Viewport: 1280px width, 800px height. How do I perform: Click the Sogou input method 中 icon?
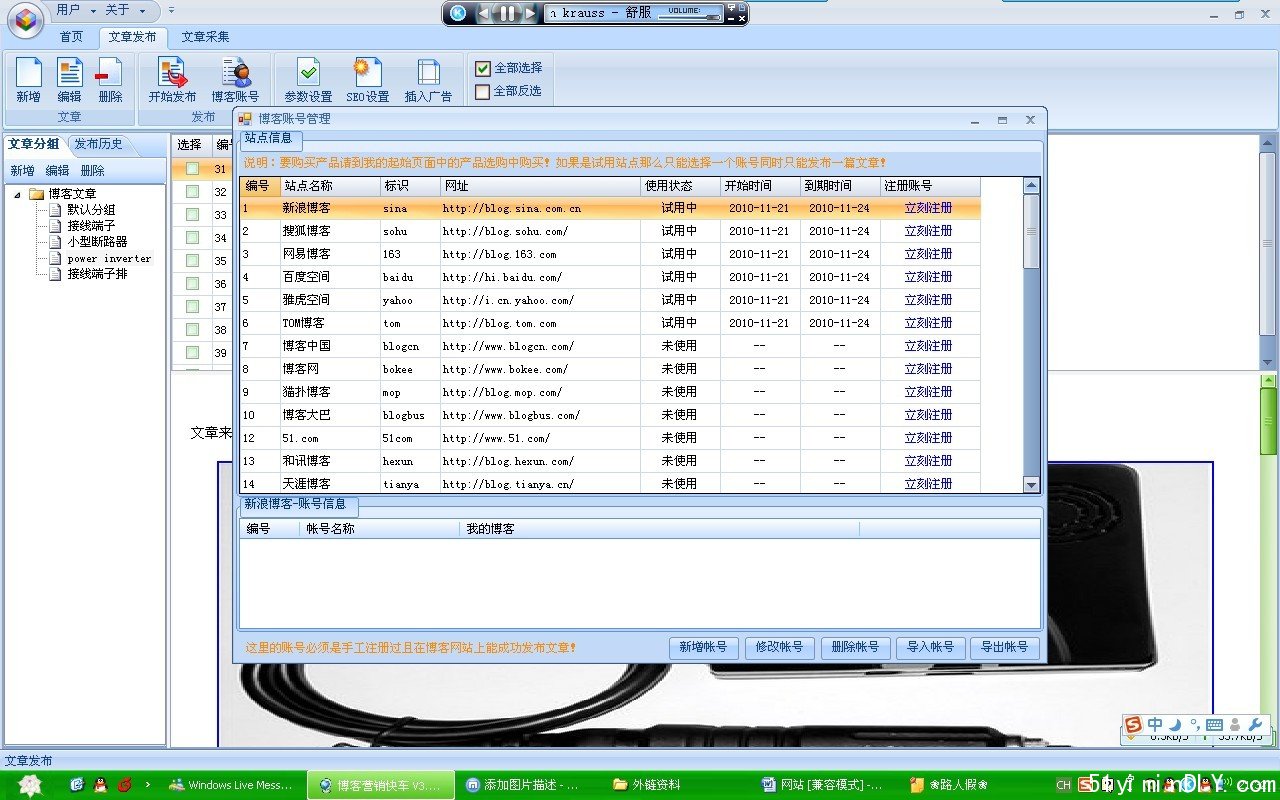click(1155, 724)
